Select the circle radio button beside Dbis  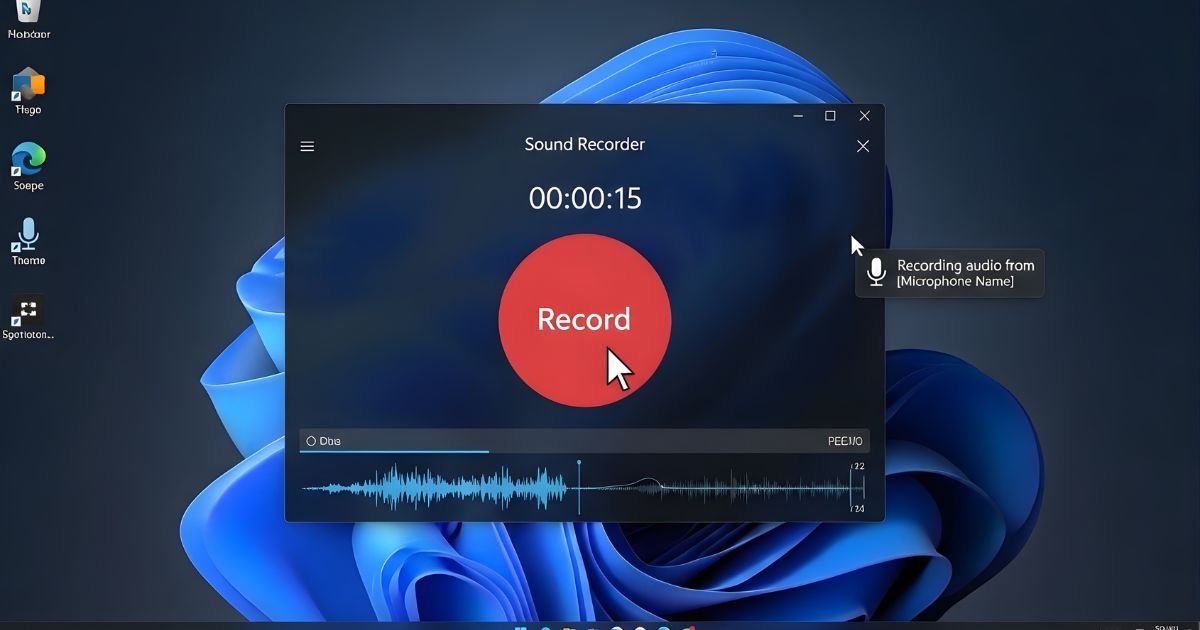311,441
